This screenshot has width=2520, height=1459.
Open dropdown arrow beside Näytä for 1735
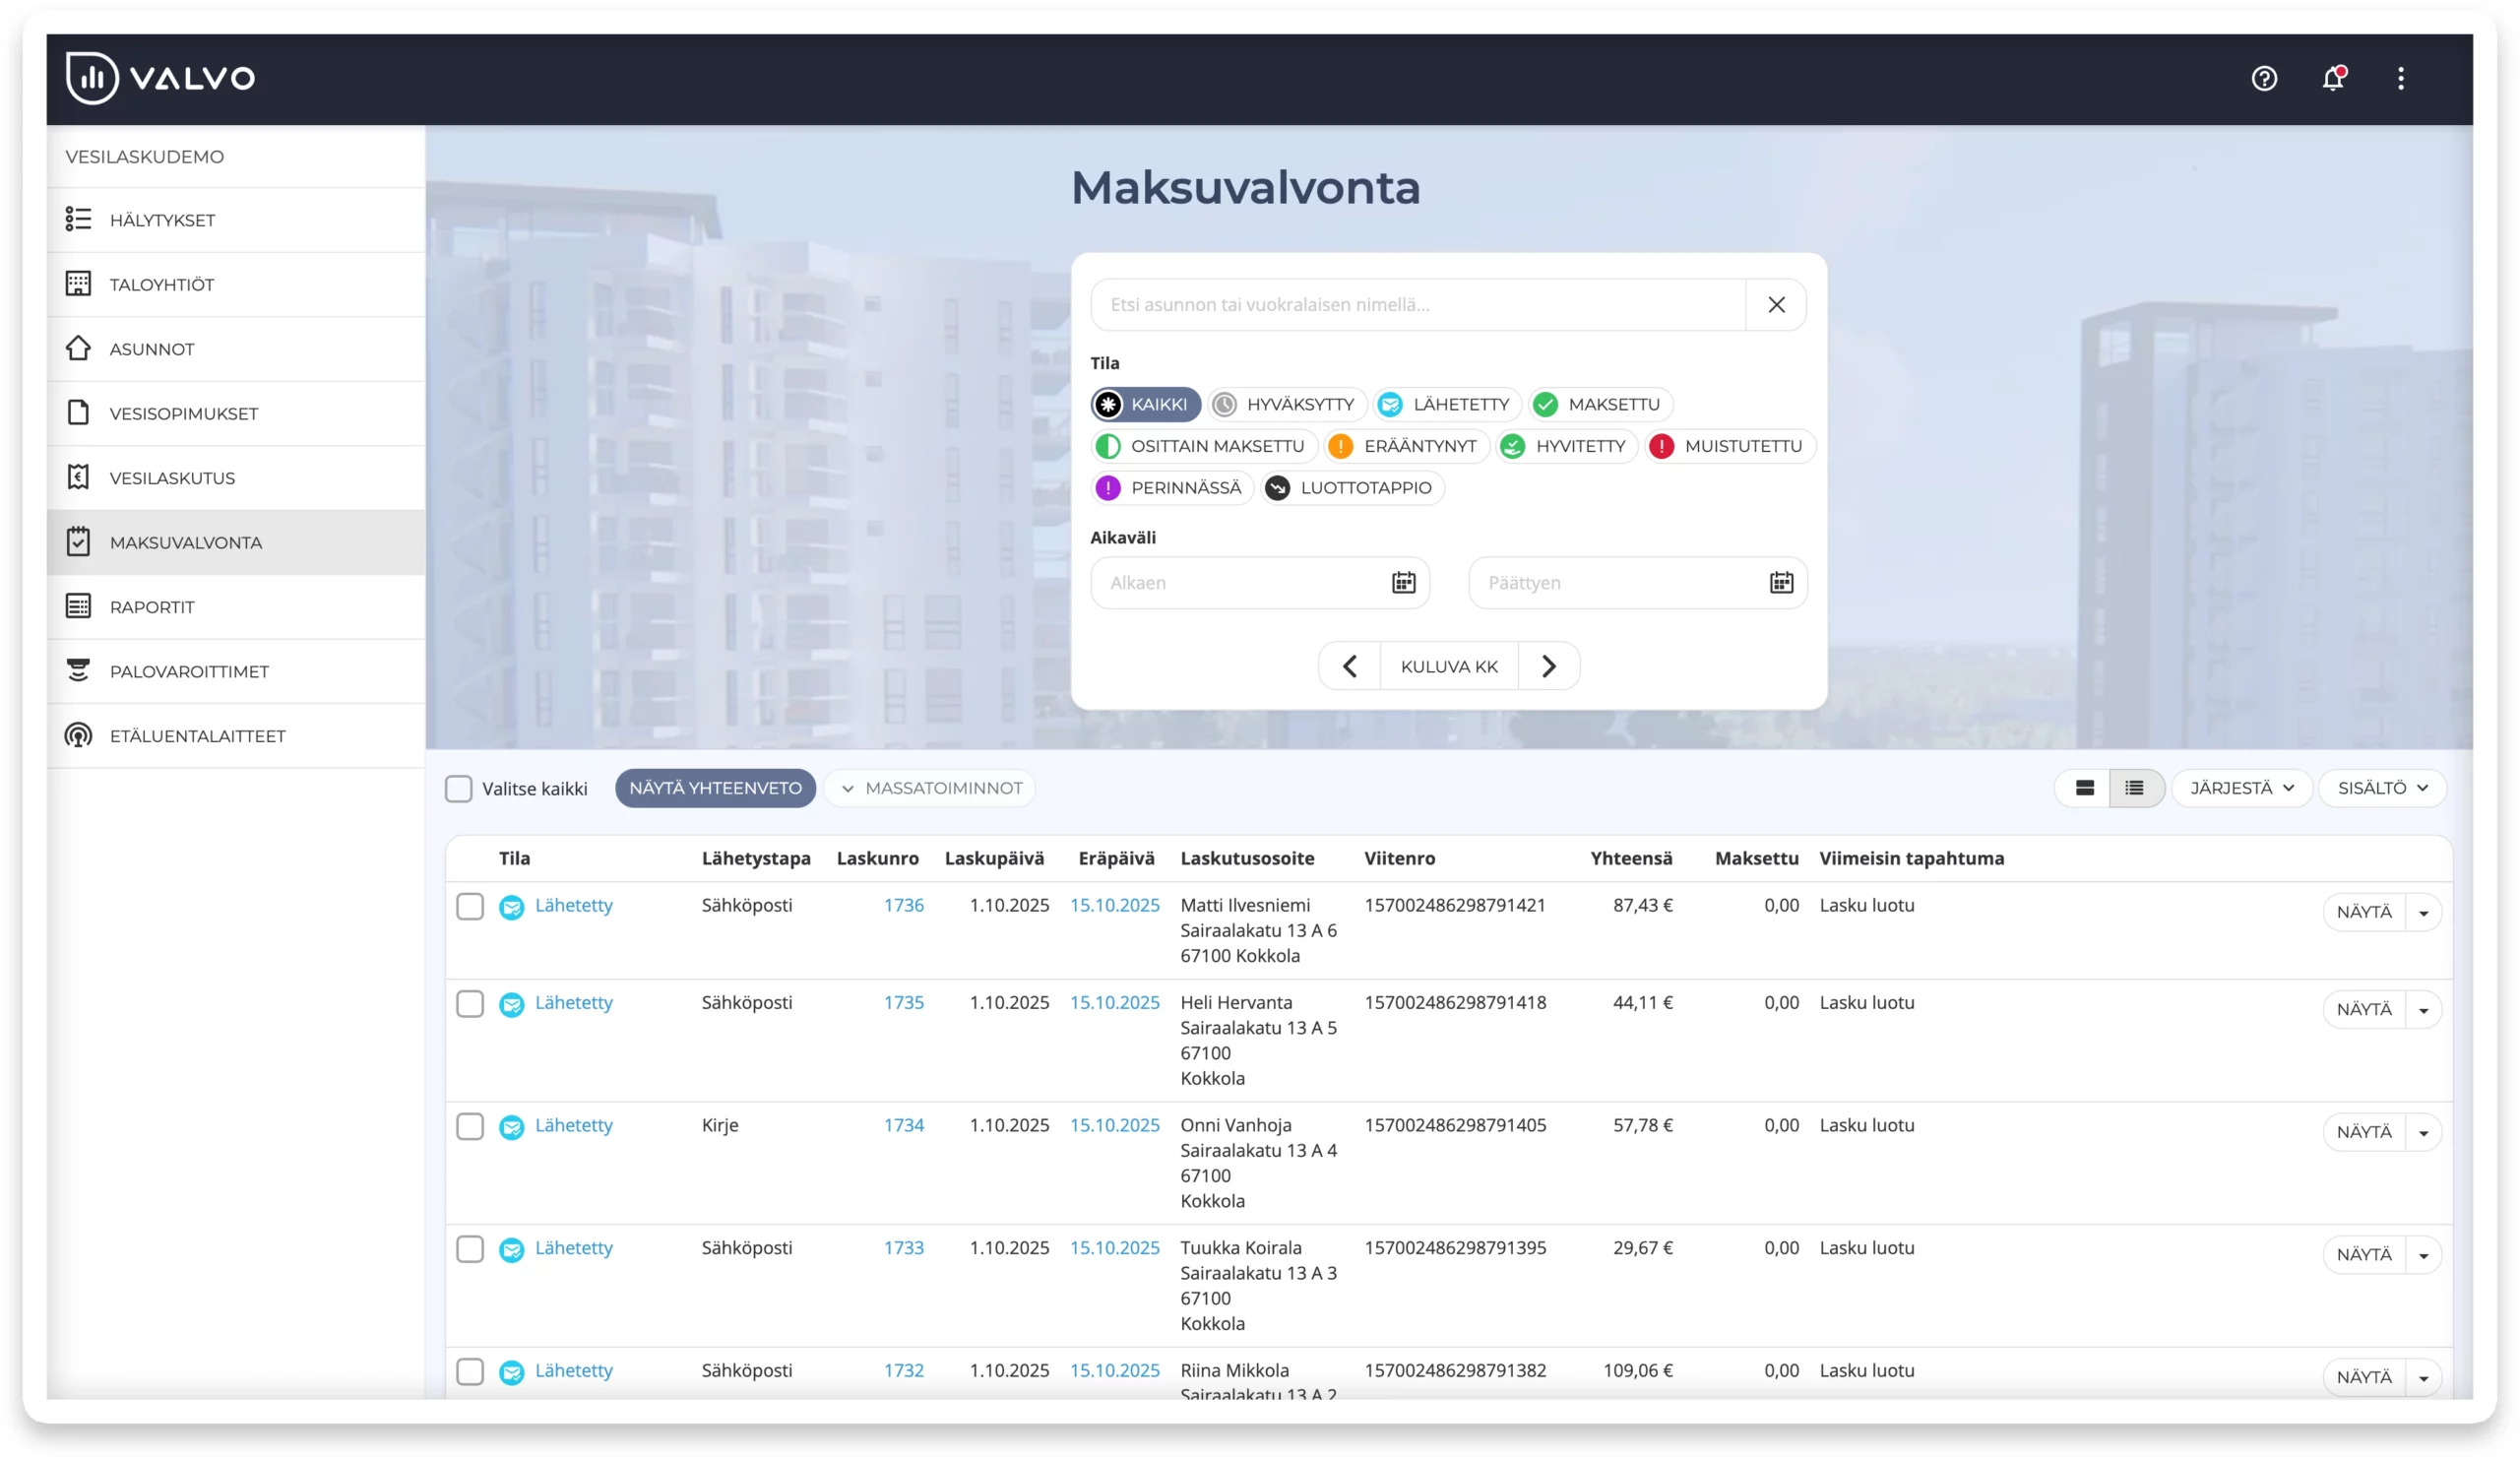click(x=2423, y=1010)
